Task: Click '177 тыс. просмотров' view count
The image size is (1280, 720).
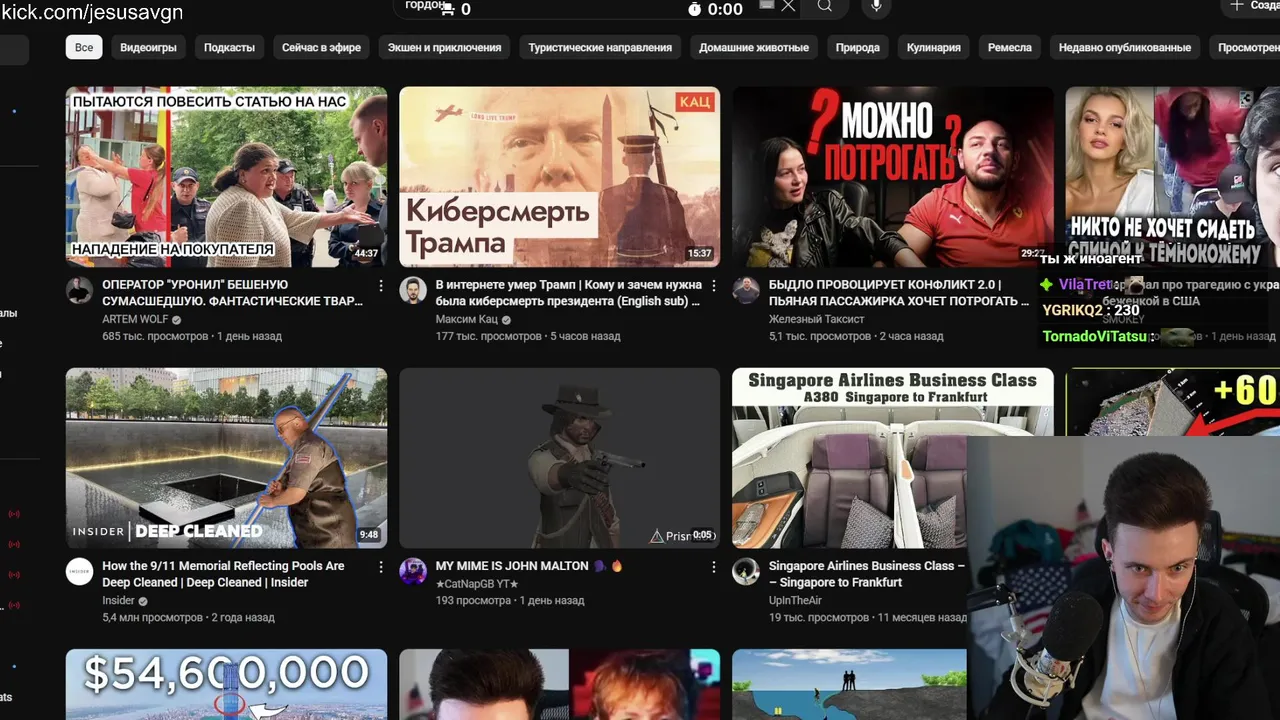Action: (488, 337)
